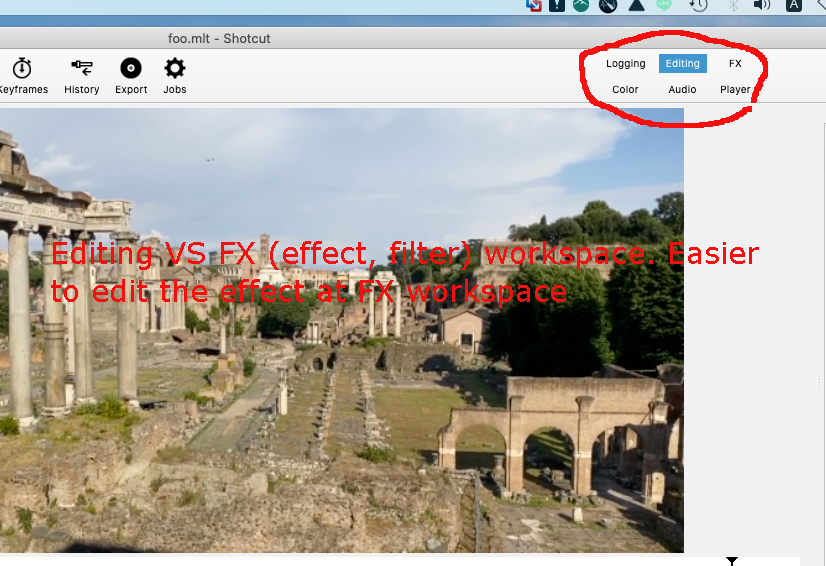Open the Export panel
Image resolution: width=826 pixels, height=566 pixels.
[131, 76]
